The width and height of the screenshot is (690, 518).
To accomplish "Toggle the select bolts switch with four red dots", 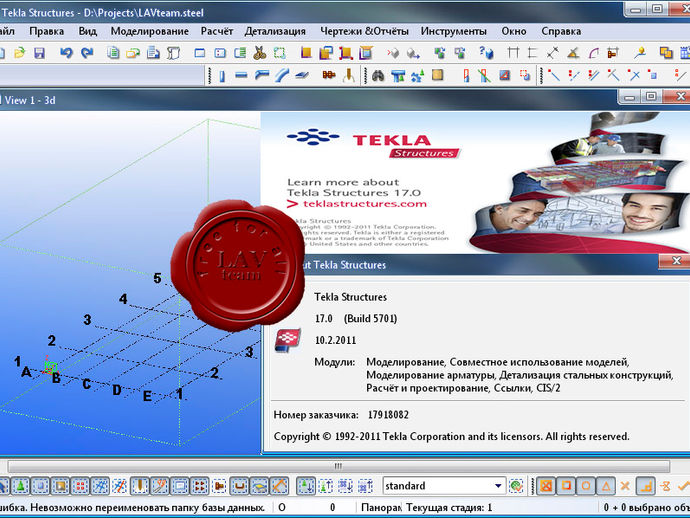I will pos(199,486).
